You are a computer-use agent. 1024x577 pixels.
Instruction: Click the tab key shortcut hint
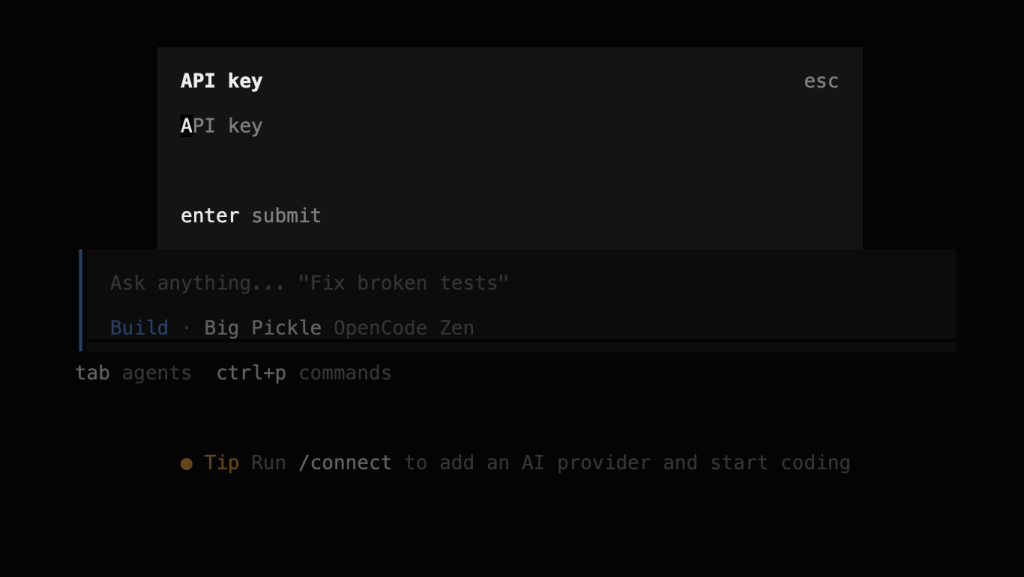(x=92, y=373)
